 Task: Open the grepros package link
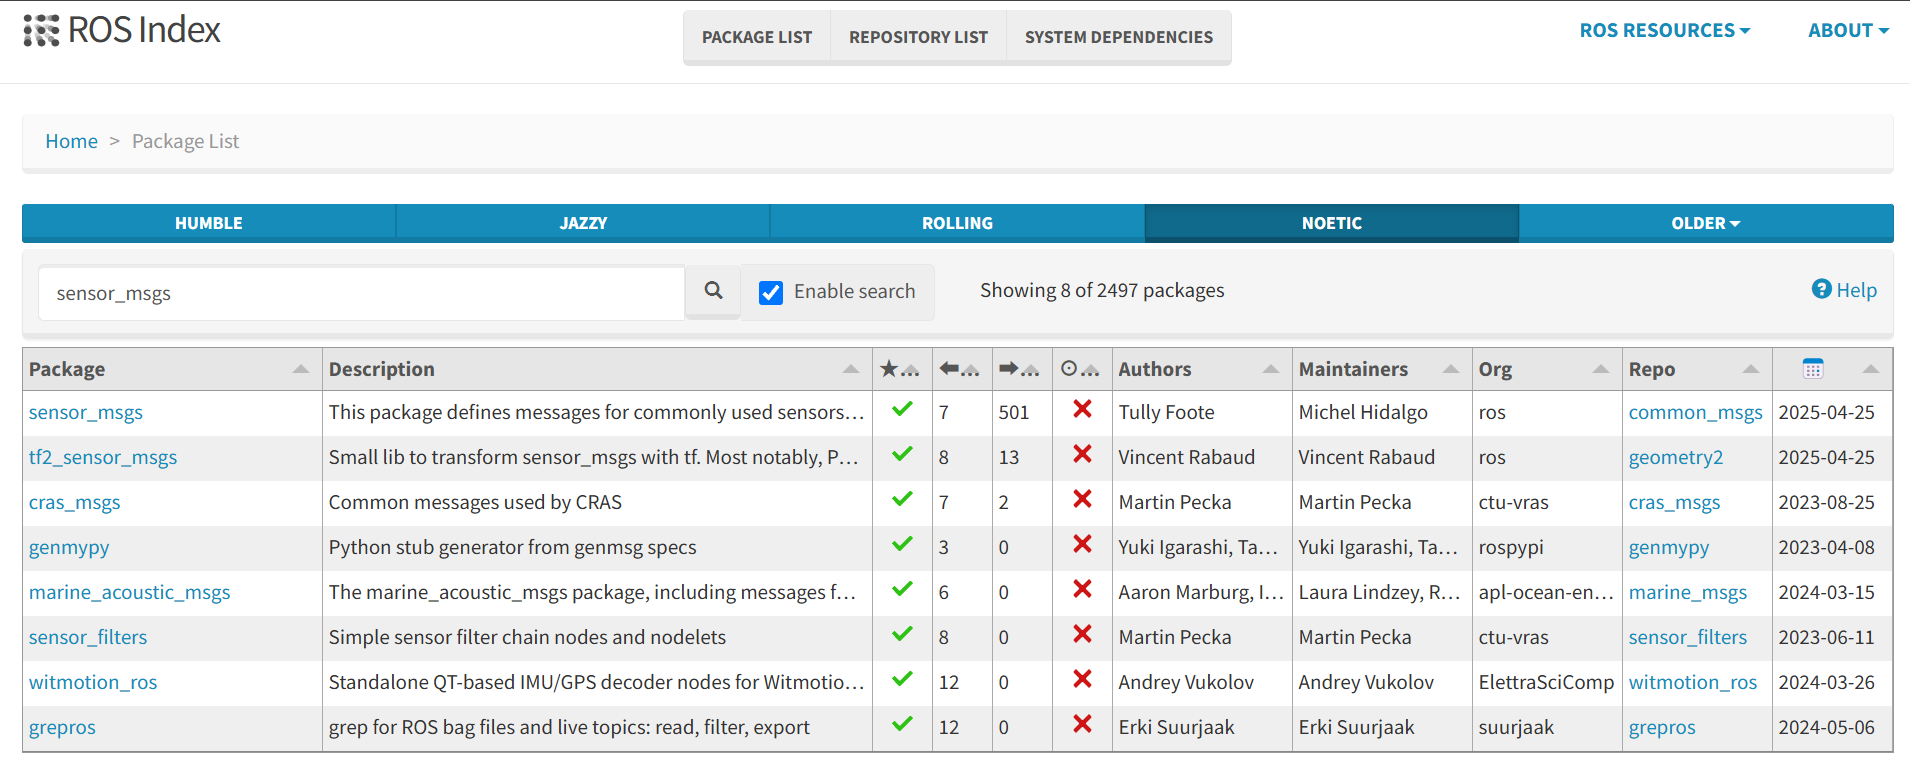(x=62, y=727)
